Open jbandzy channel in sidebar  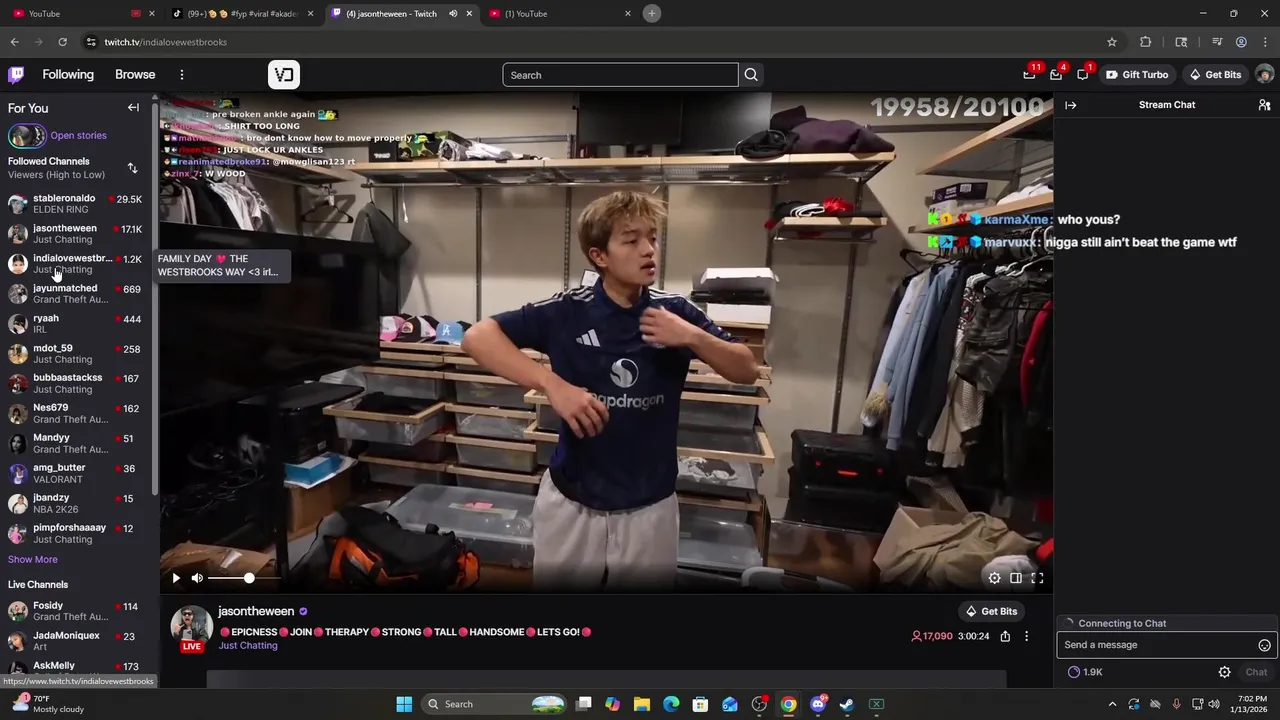76,503
